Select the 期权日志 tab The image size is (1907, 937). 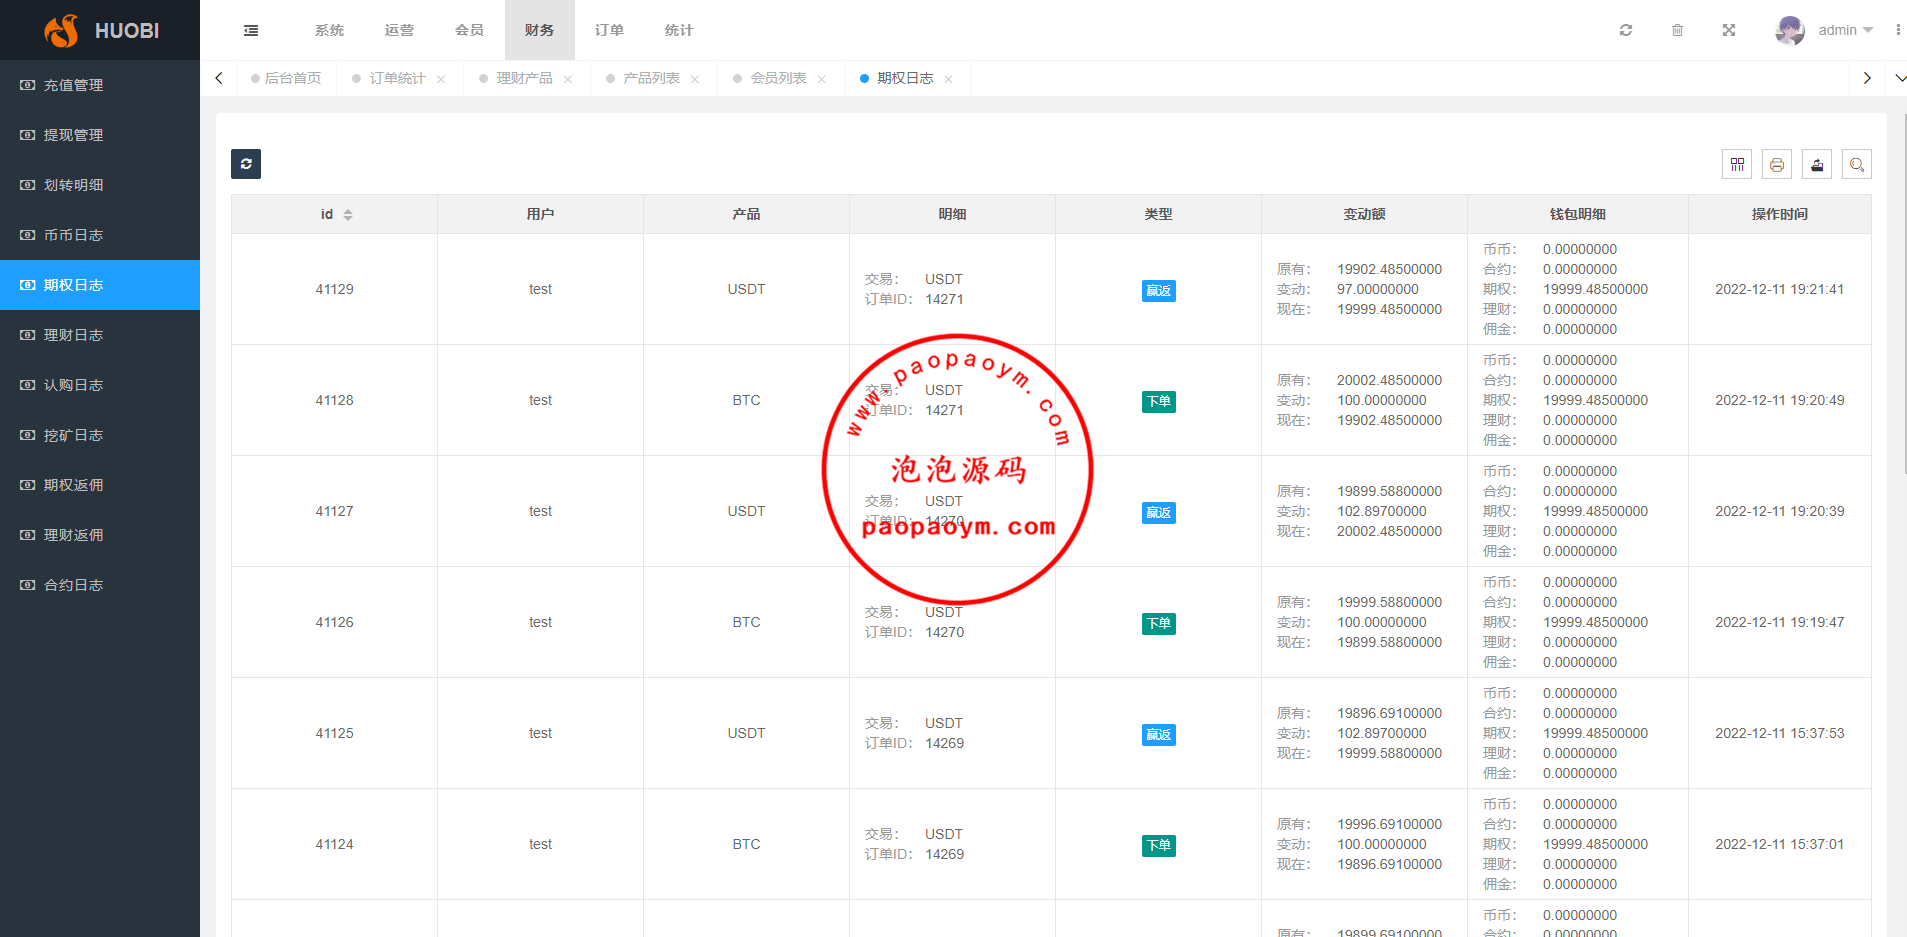[905, 78]
